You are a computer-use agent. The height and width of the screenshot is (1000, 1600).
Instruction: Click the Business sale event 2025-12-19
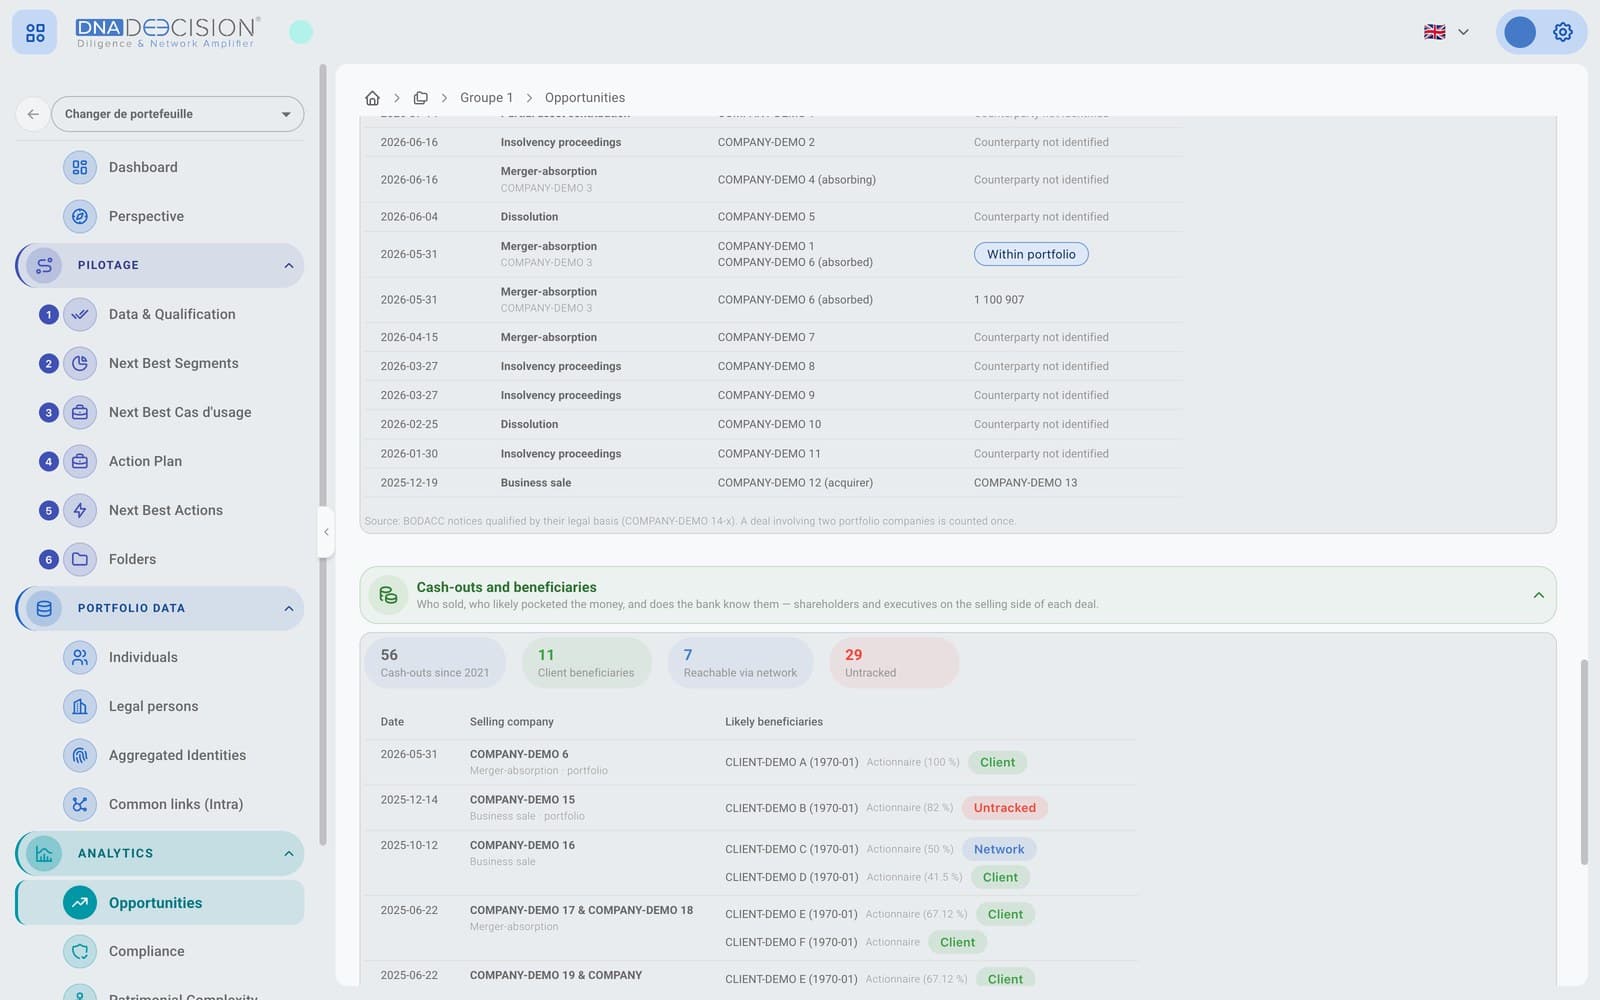tap(536, 483)
